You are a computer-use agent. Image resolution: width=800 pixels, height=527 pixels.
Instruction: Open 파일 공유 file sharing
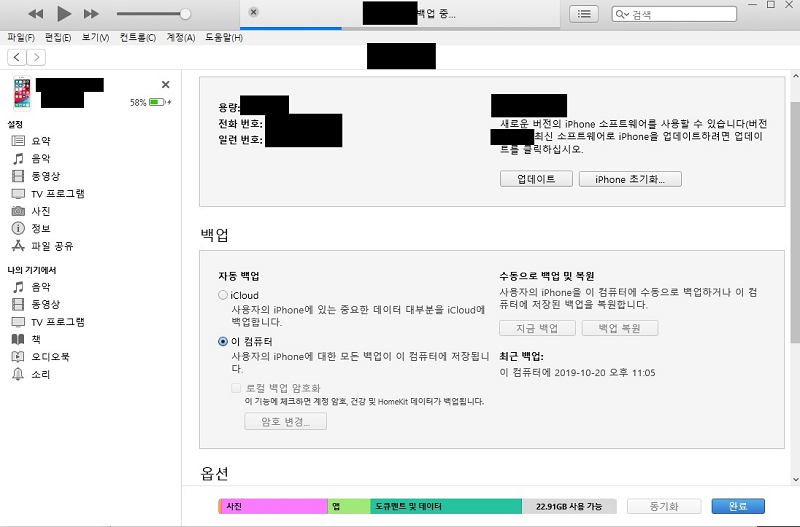coord(52,246)
